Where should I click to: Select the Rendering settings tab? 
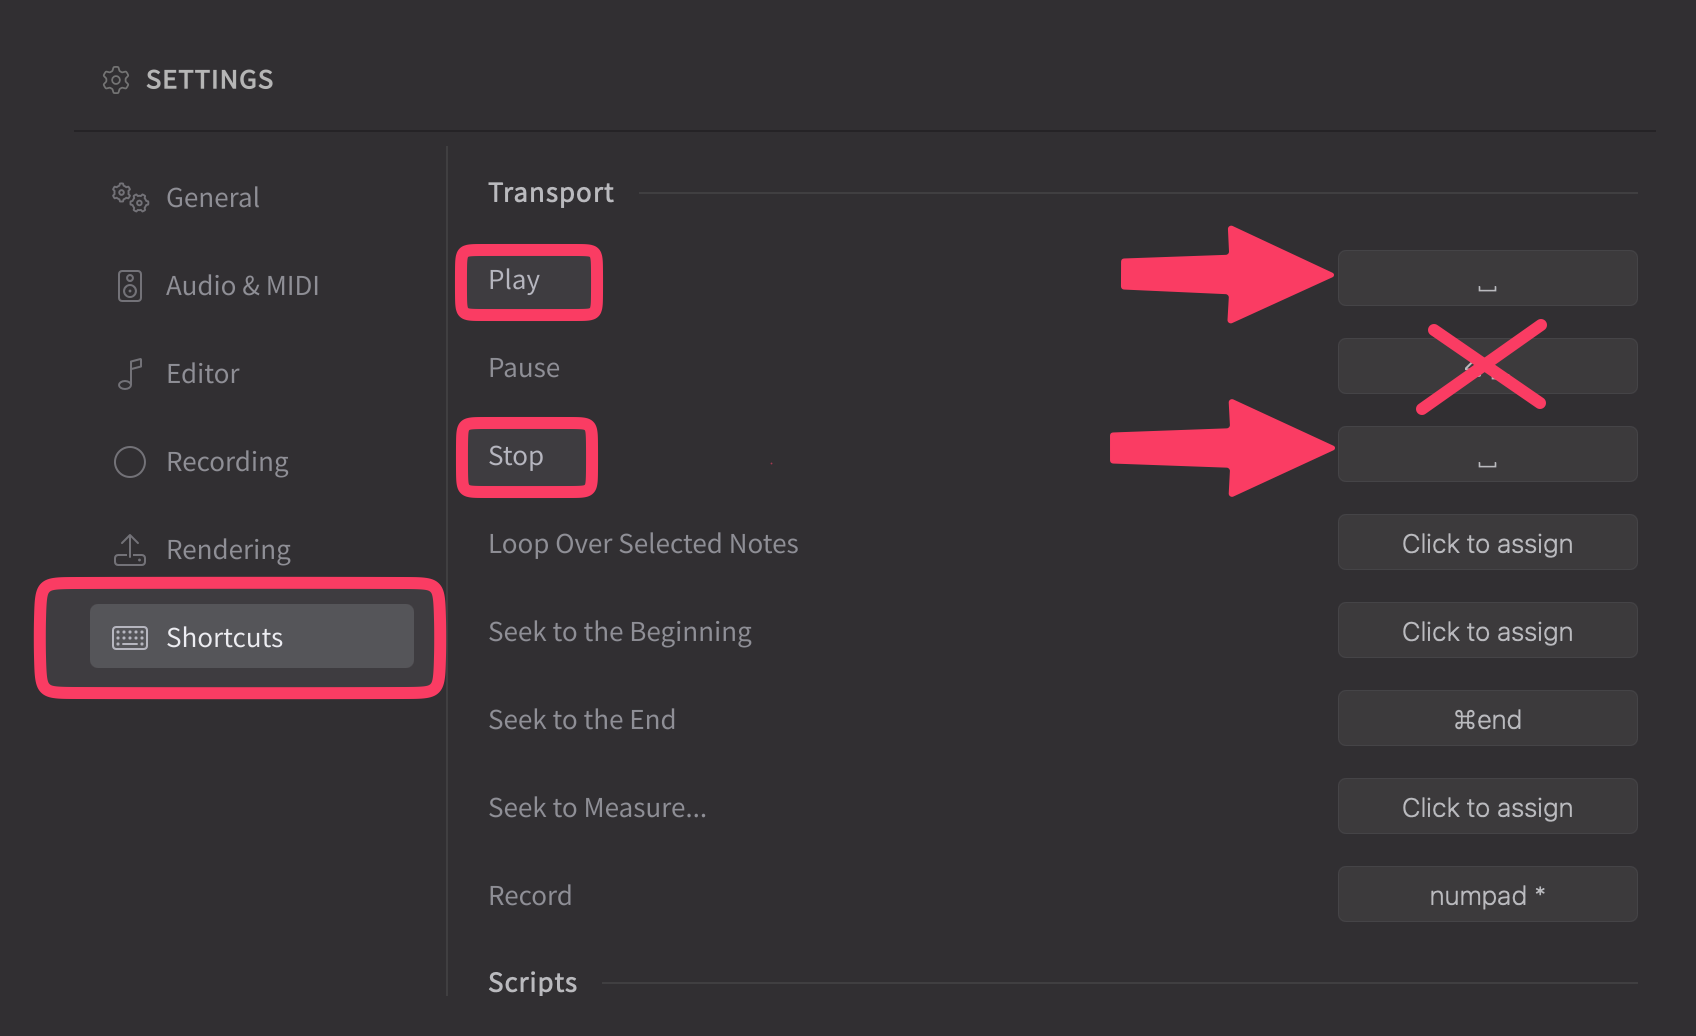[228, 550]
